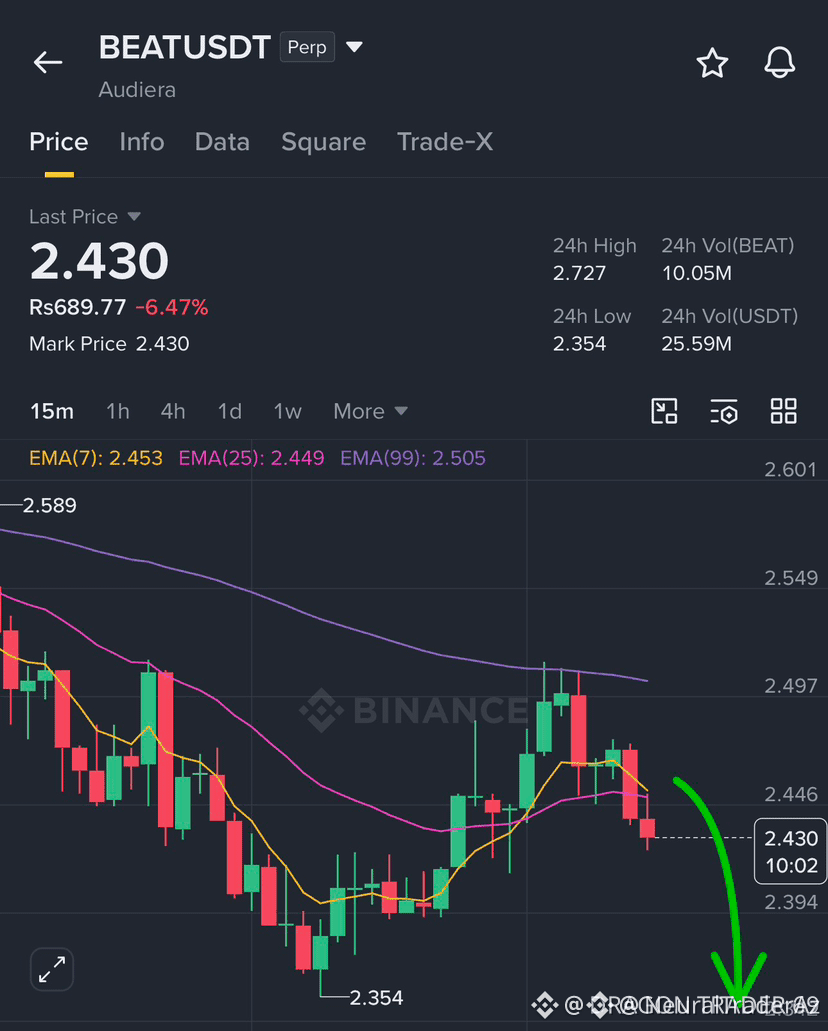The height and width of the screenshot is (1031, 828).
Task: Switch to the Trade-X tab
Action: pyautogui.click(x=445, y=142)
